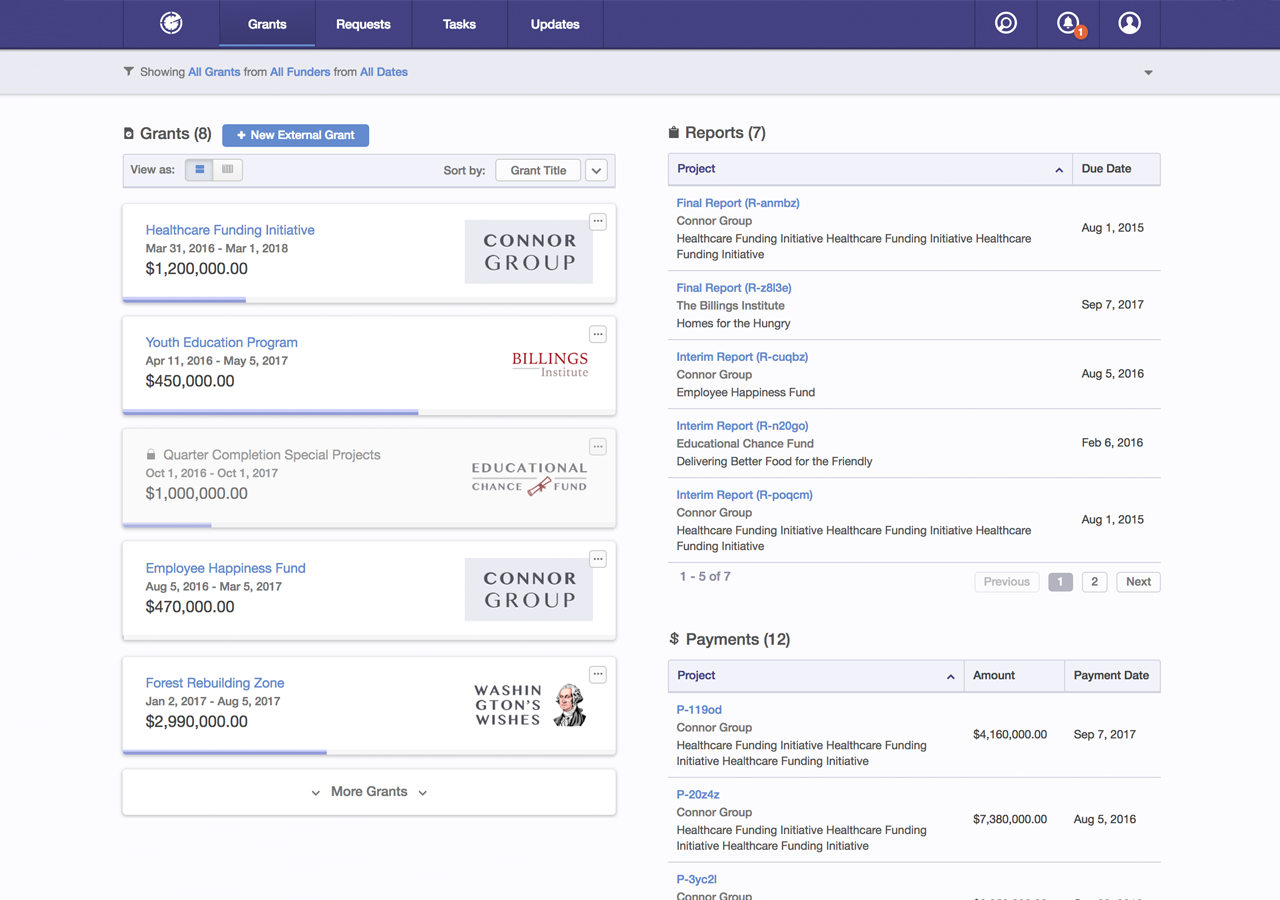Open the search icon in the header
Screen dimensions: 1280x900
click(1006, 23)
